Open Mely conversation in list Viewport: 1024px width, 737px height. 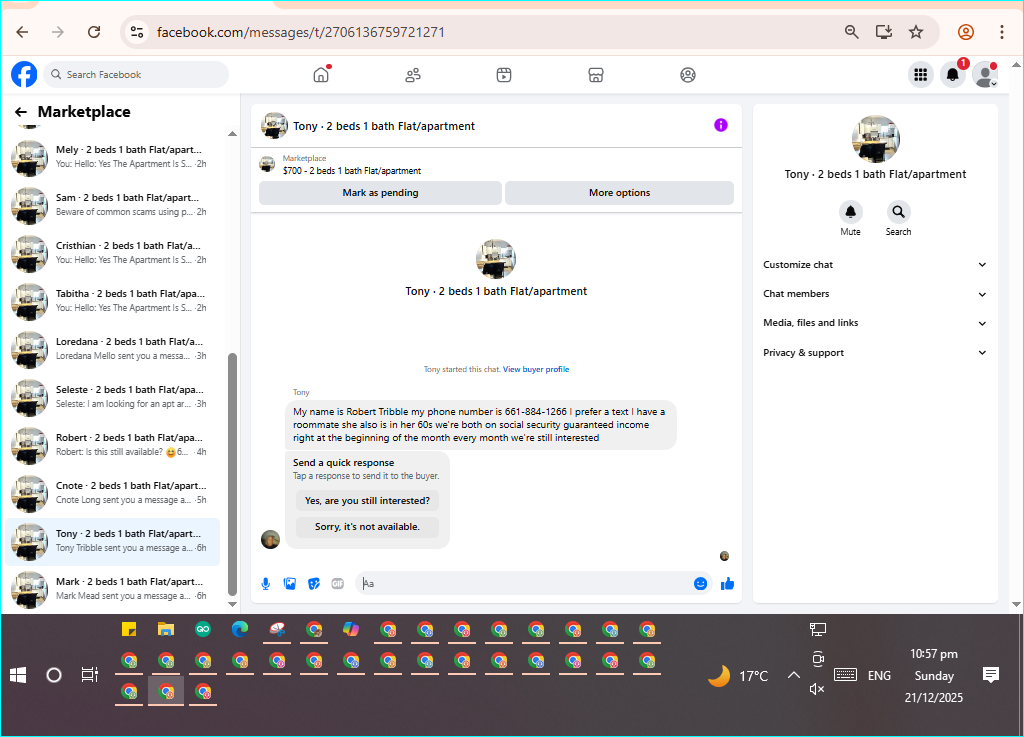coord(112,157)
